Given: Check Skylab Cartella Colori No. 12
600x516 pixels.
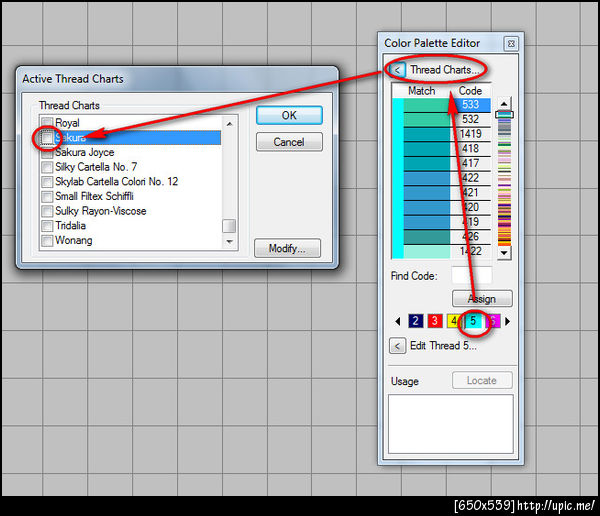Looking at the screenshot, I should 47,181.
